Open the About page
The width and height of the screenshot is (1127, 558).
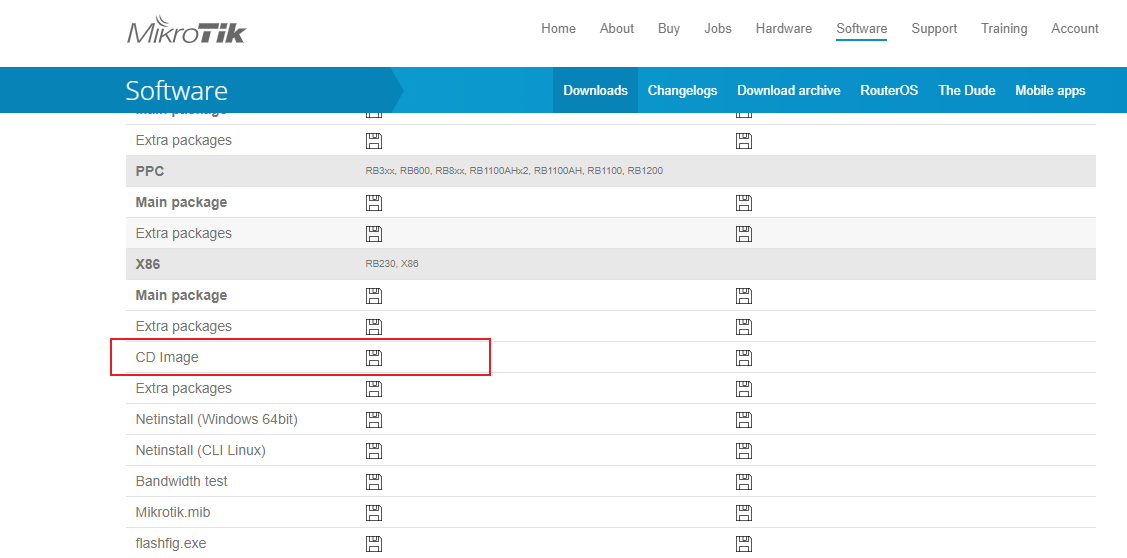click(617, 29)
